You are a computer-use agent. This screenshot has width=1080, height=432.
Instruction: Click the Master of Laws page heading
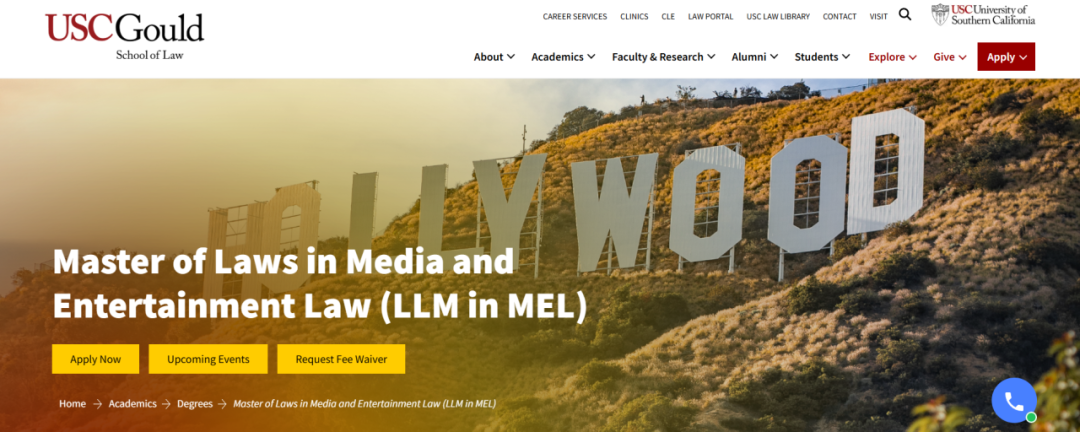pos(320,283)
